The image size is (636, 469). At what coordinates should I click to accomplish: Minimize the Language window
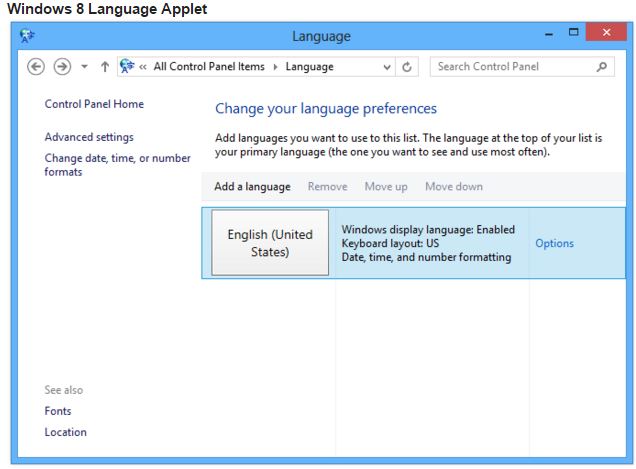(549, 34)
